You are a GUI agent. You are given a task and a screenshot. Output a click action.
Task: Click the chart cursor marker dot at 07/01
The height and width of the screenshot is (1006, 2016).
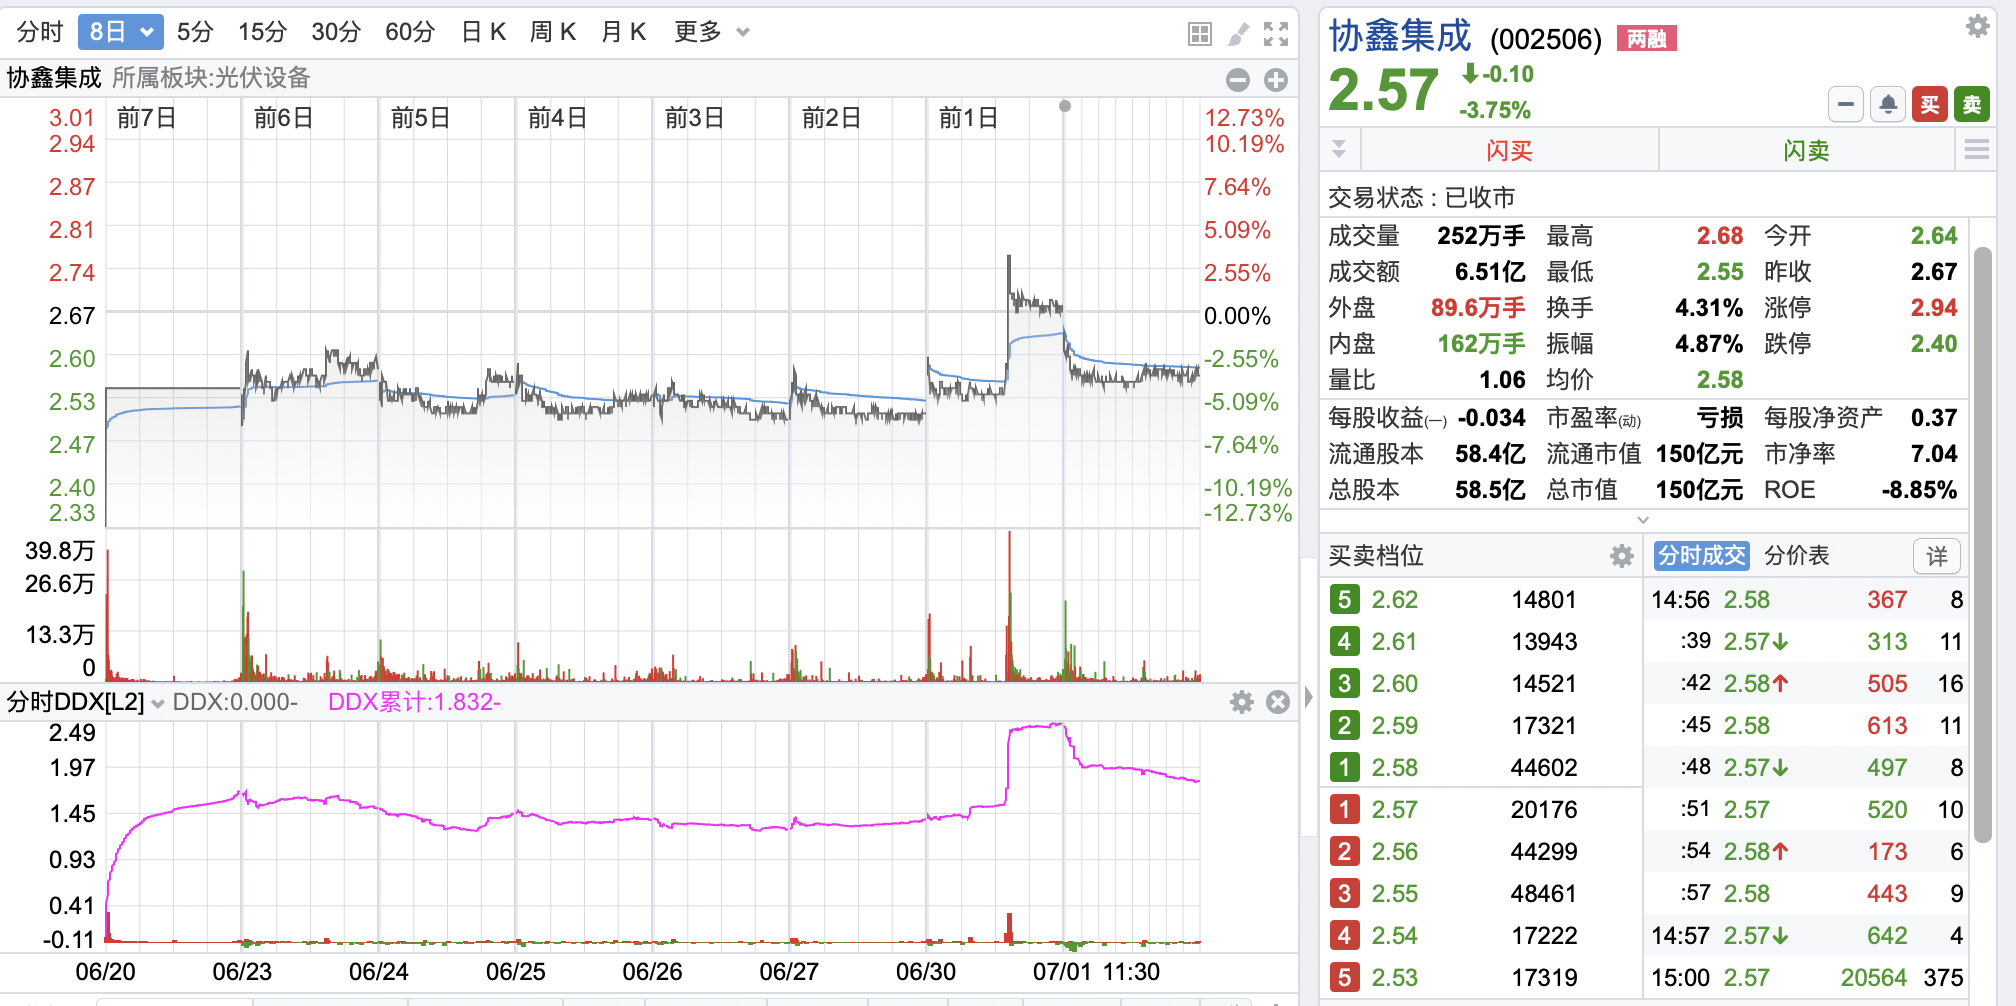(x=1065, y=106)
